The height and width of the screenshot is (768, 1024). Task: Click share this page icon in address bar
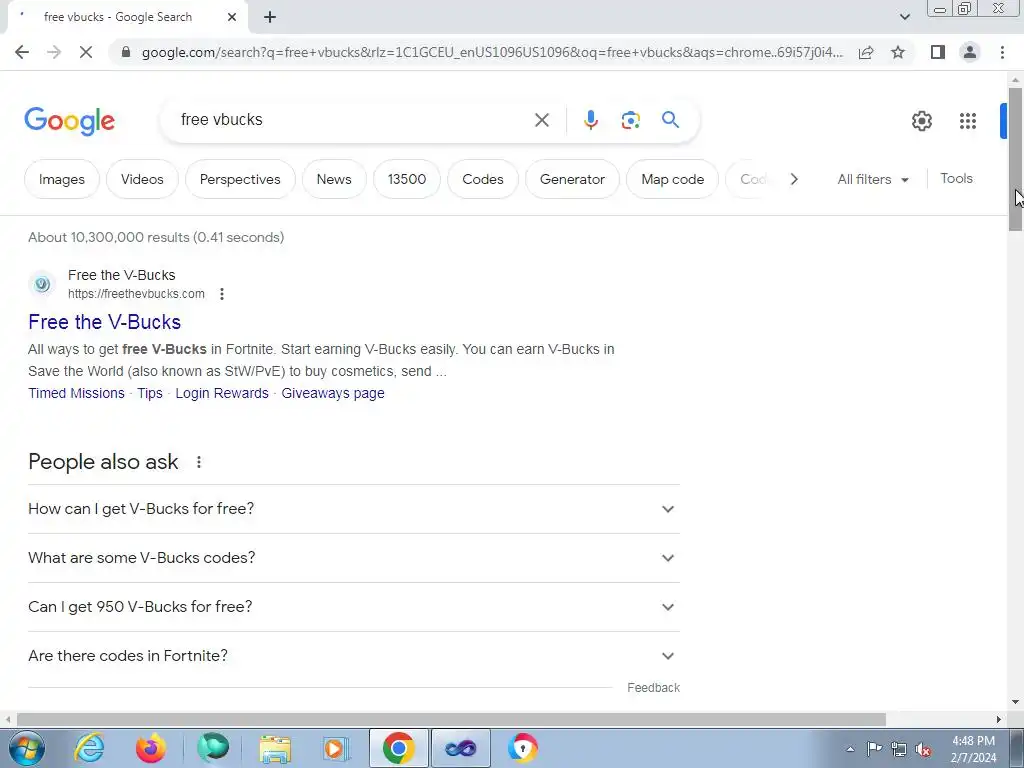tap(866, 52)
